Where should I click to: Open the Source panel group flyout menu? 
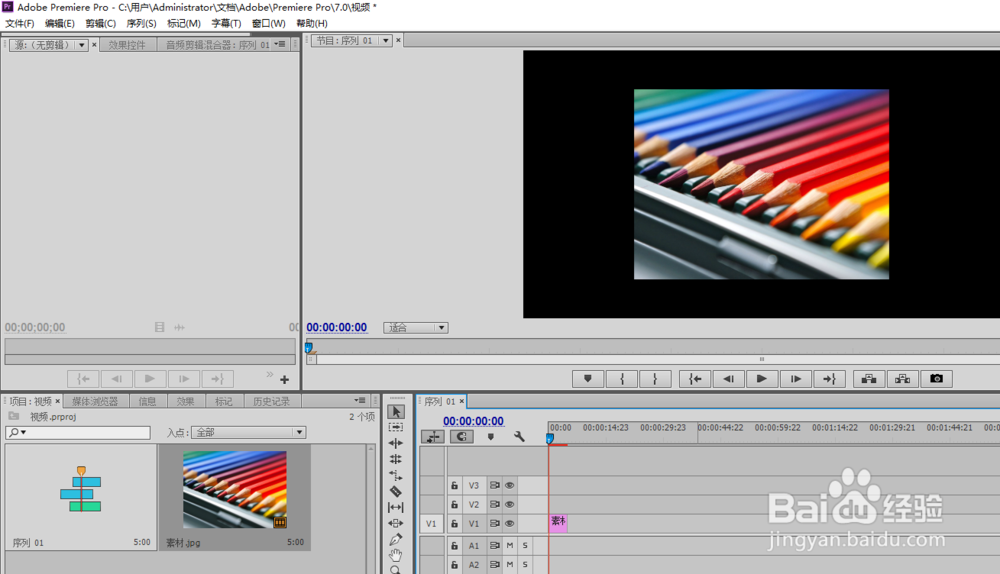pyautogui.click(x=280, y=45)
